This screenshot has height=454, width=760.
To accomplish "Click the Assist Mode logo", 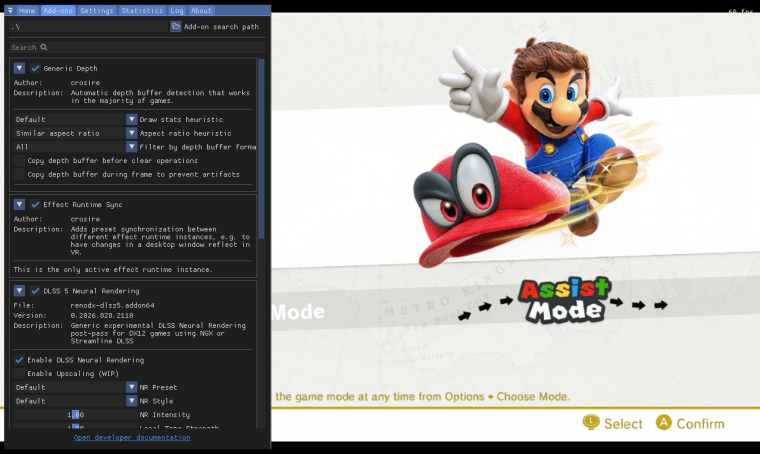I will click(x=565, y=300).
